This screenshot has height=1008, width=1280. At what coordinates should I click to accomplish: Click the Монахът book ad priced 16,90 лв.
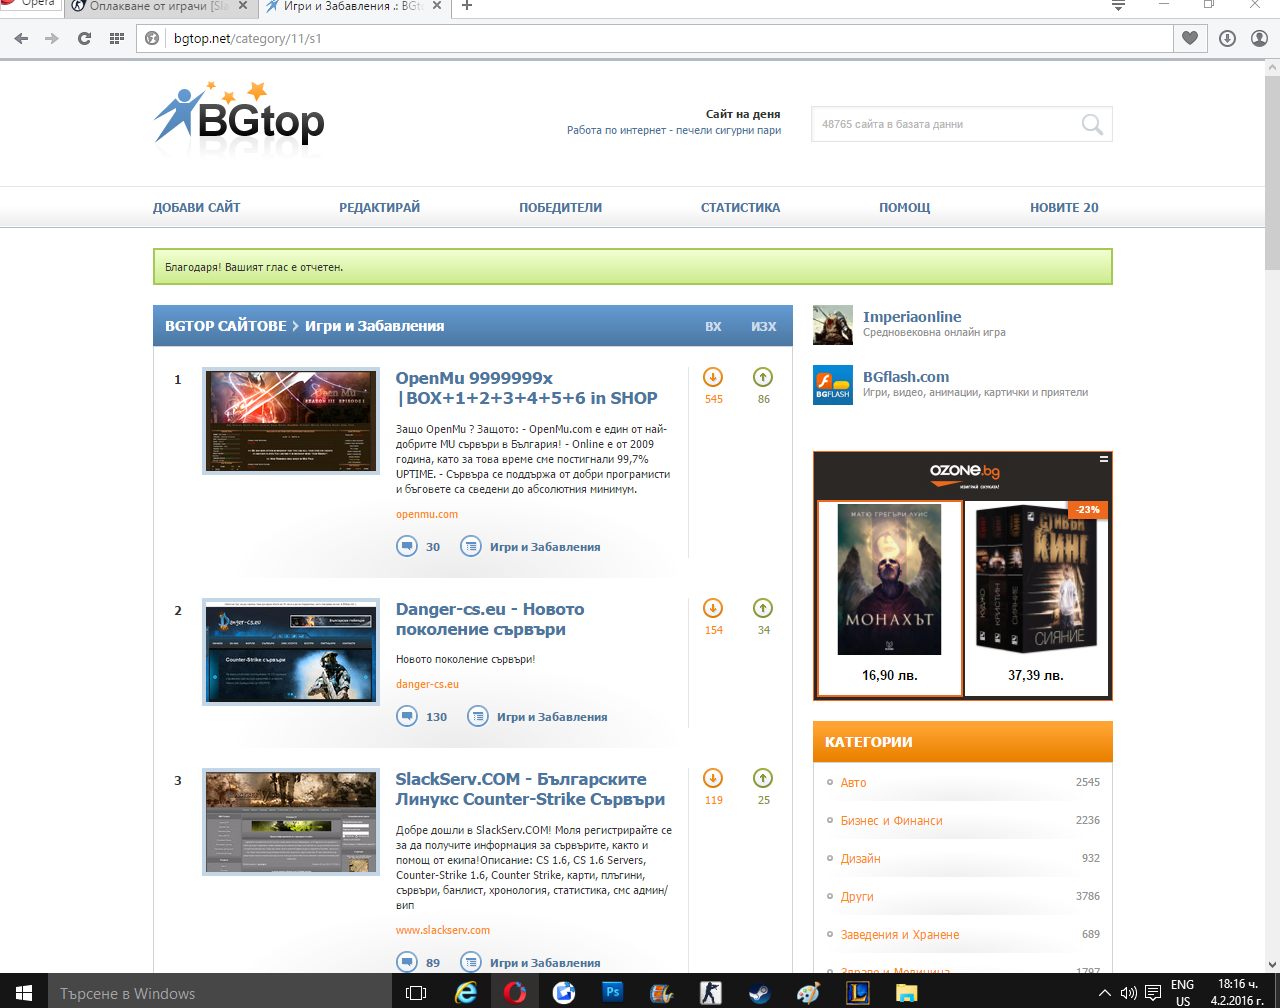tap(890, 598)
